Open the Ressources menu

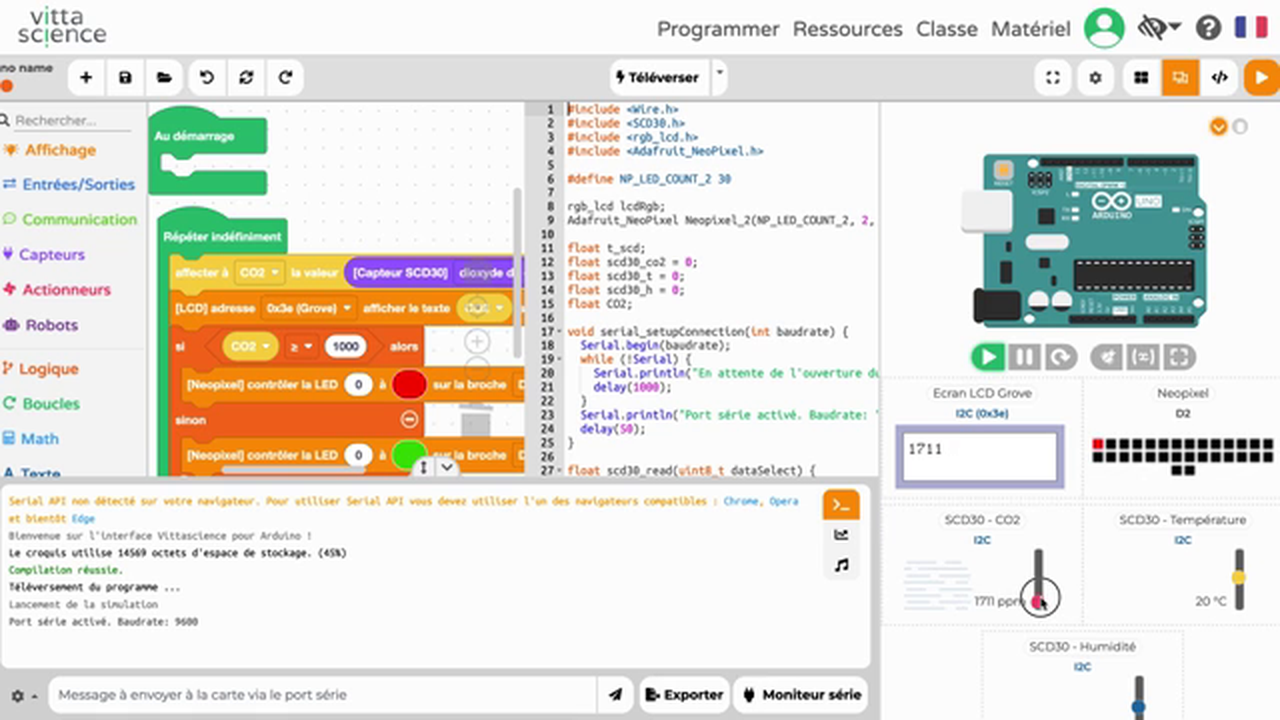(x=847, y=29)
